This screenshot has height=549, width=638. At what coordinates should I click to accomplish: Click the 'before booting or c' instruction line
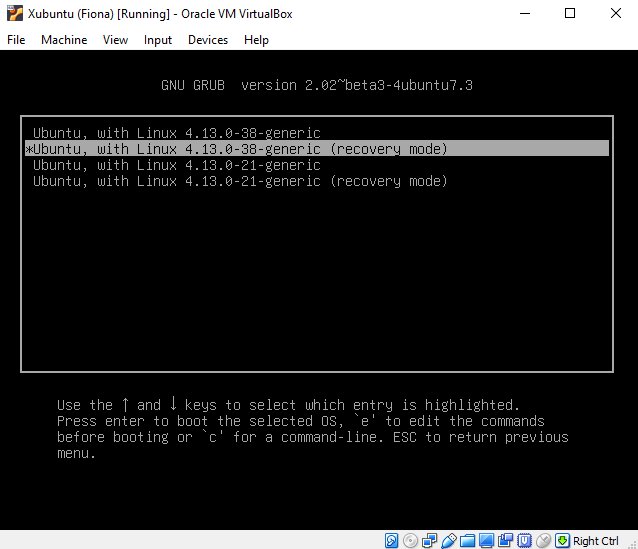tap(312, 437)
